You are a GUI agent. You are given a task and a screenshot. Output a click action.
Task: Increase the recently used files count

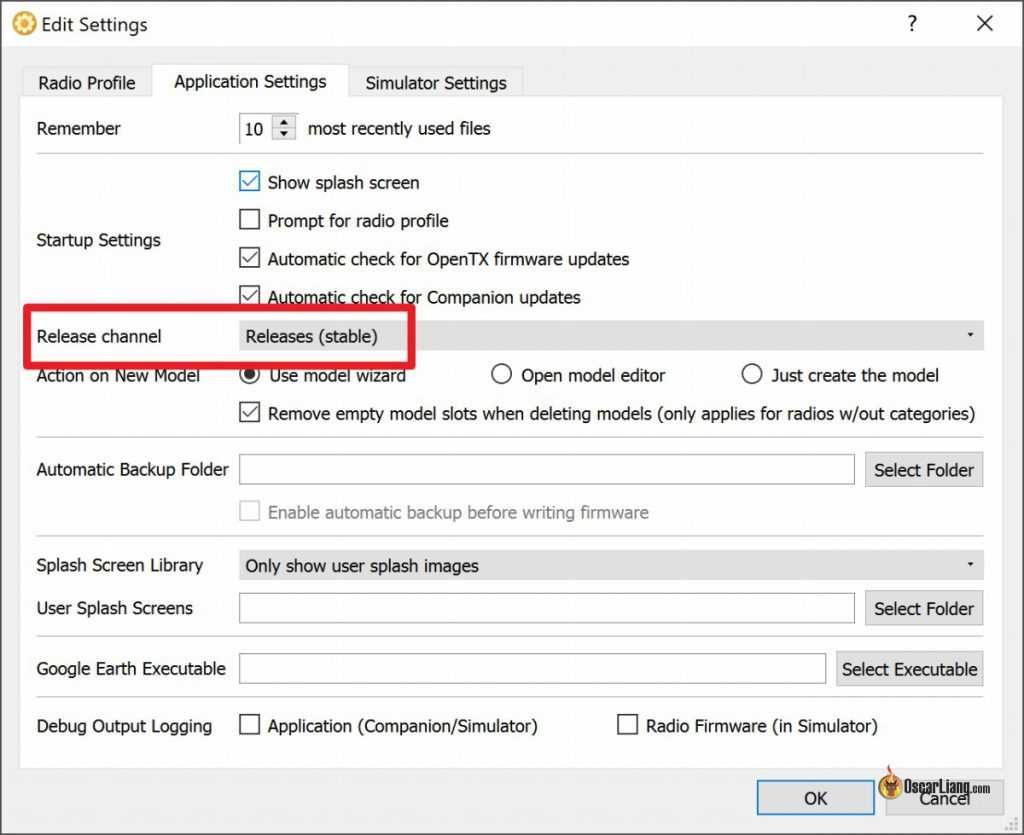[285, 122]
